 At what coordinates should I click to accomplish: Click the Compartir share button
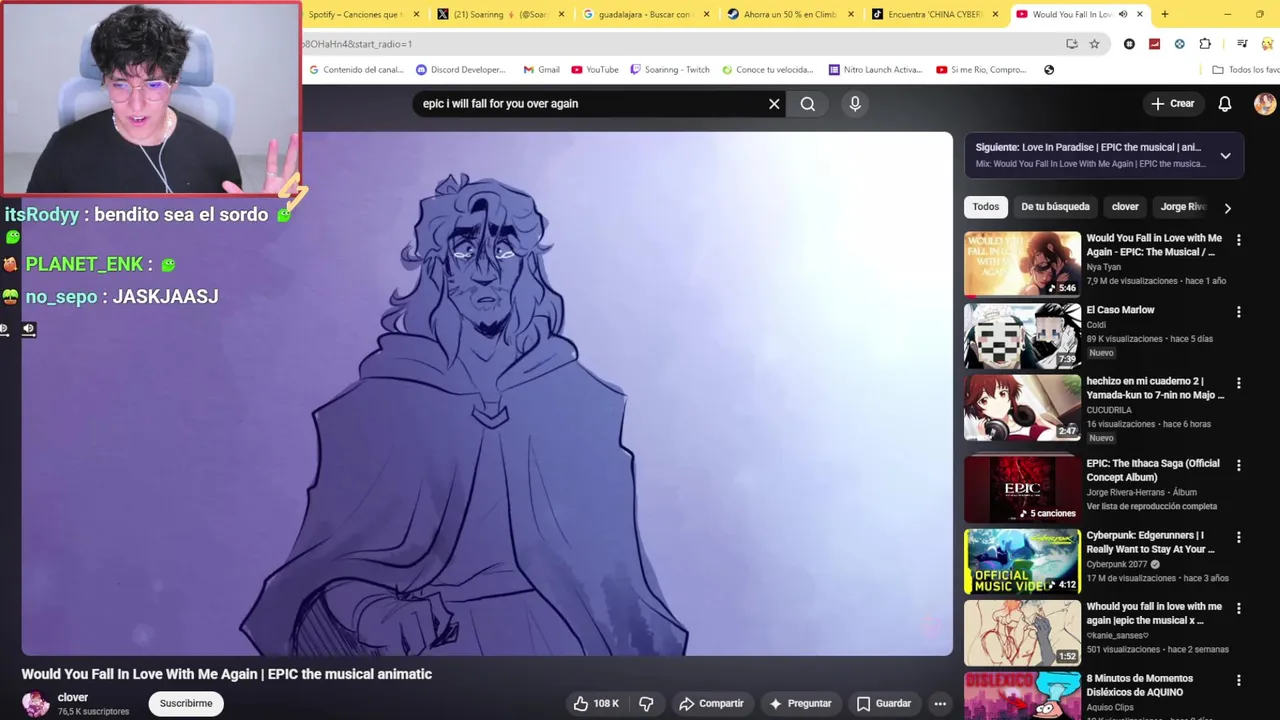point(711,704)
